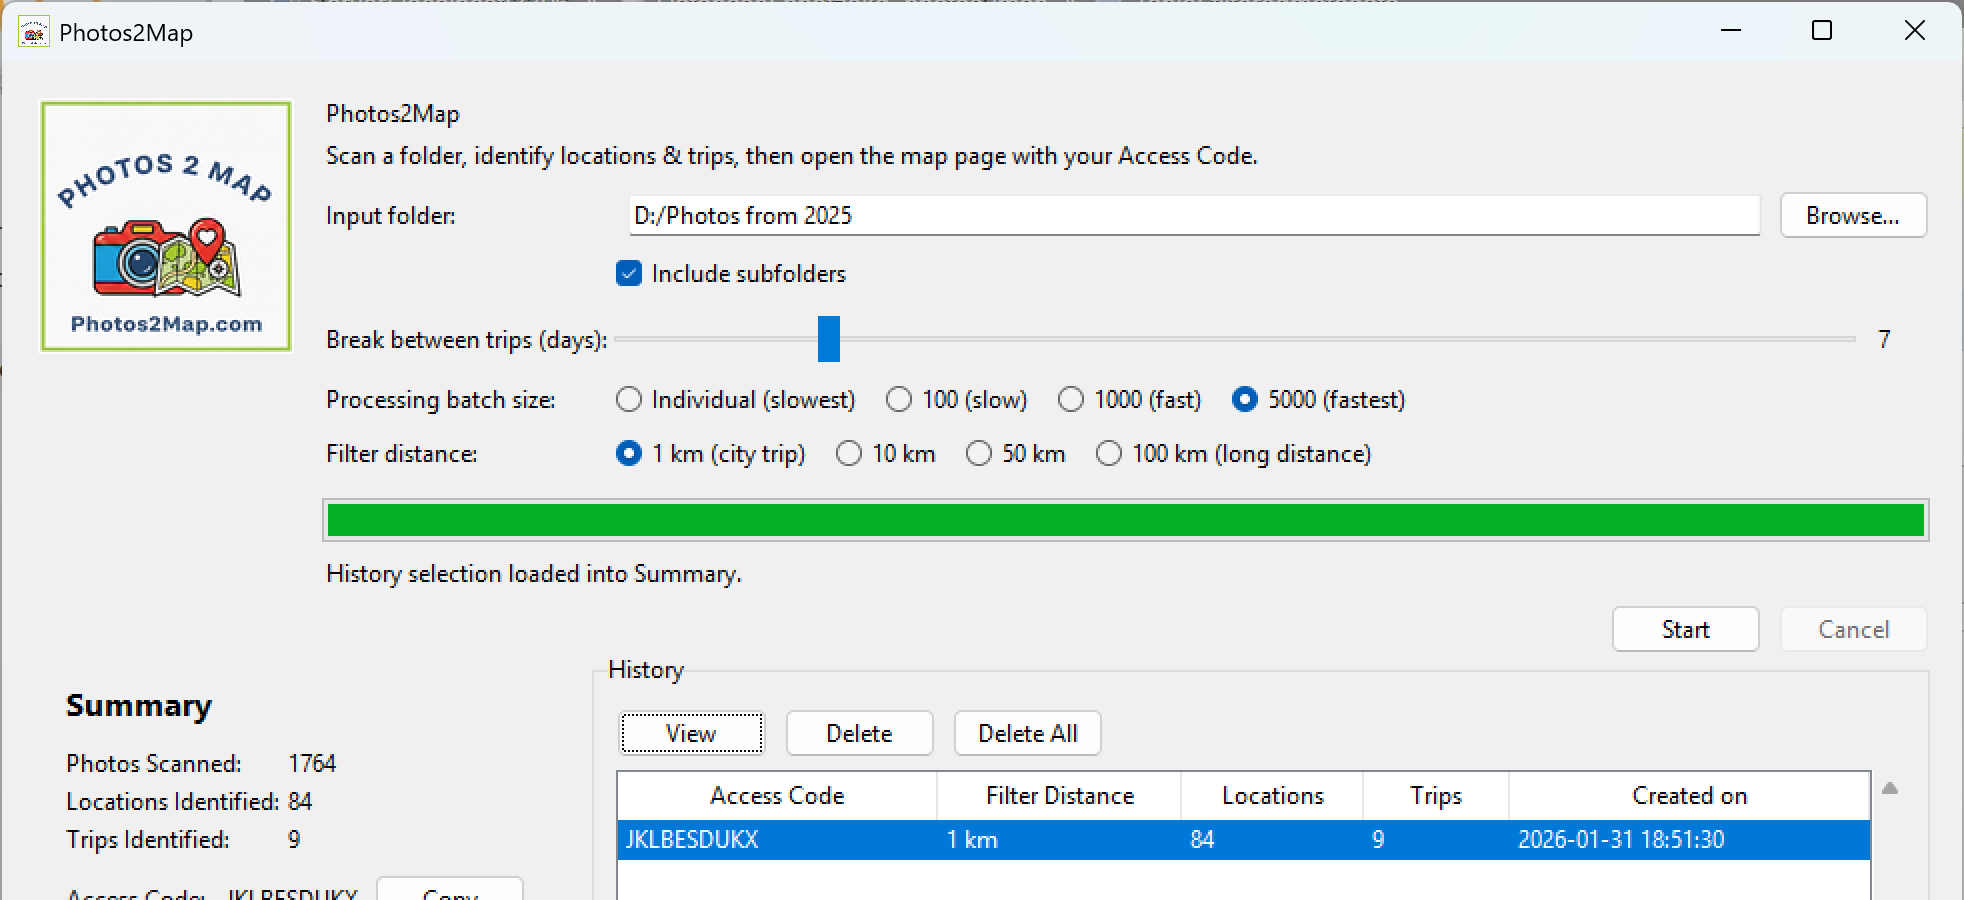This screenshot has height=900, width=1964.
Task: Select 100 km (long distance) filter
Action: coord(1109,454)
